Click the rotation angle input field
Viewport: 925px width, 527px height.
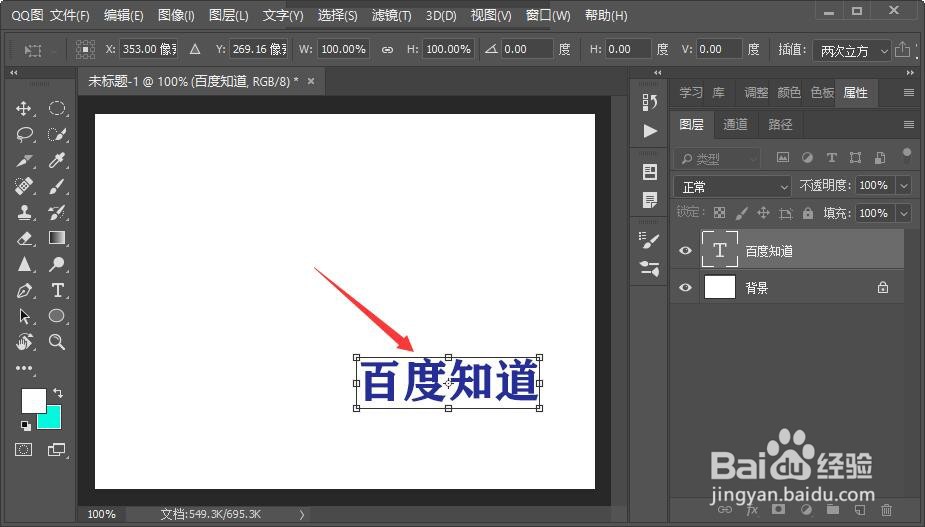[x=526, y=49]
